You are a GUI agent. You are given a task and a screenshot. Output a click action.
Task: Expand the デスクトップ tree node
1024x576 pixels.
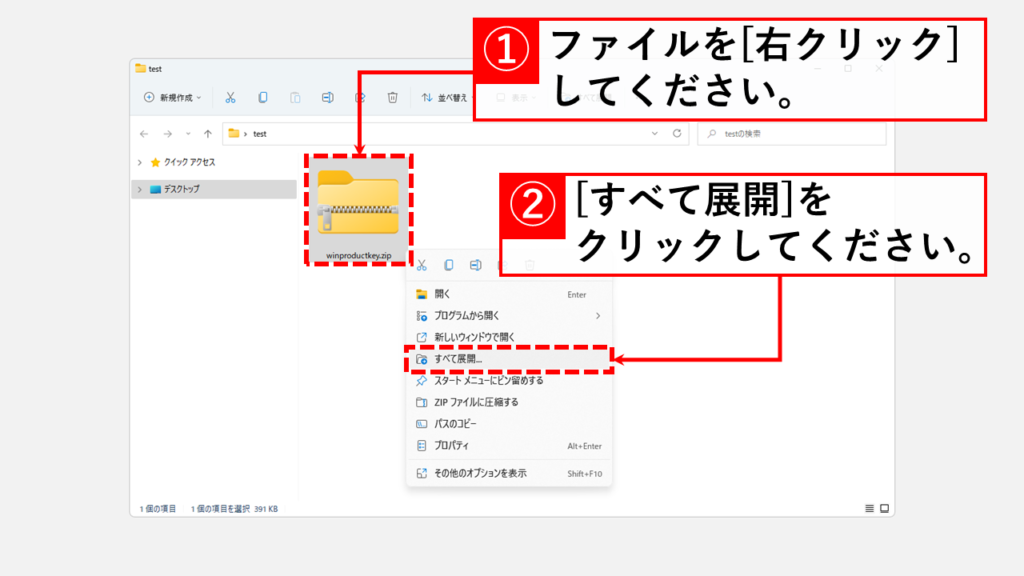[x=139, y=189]
